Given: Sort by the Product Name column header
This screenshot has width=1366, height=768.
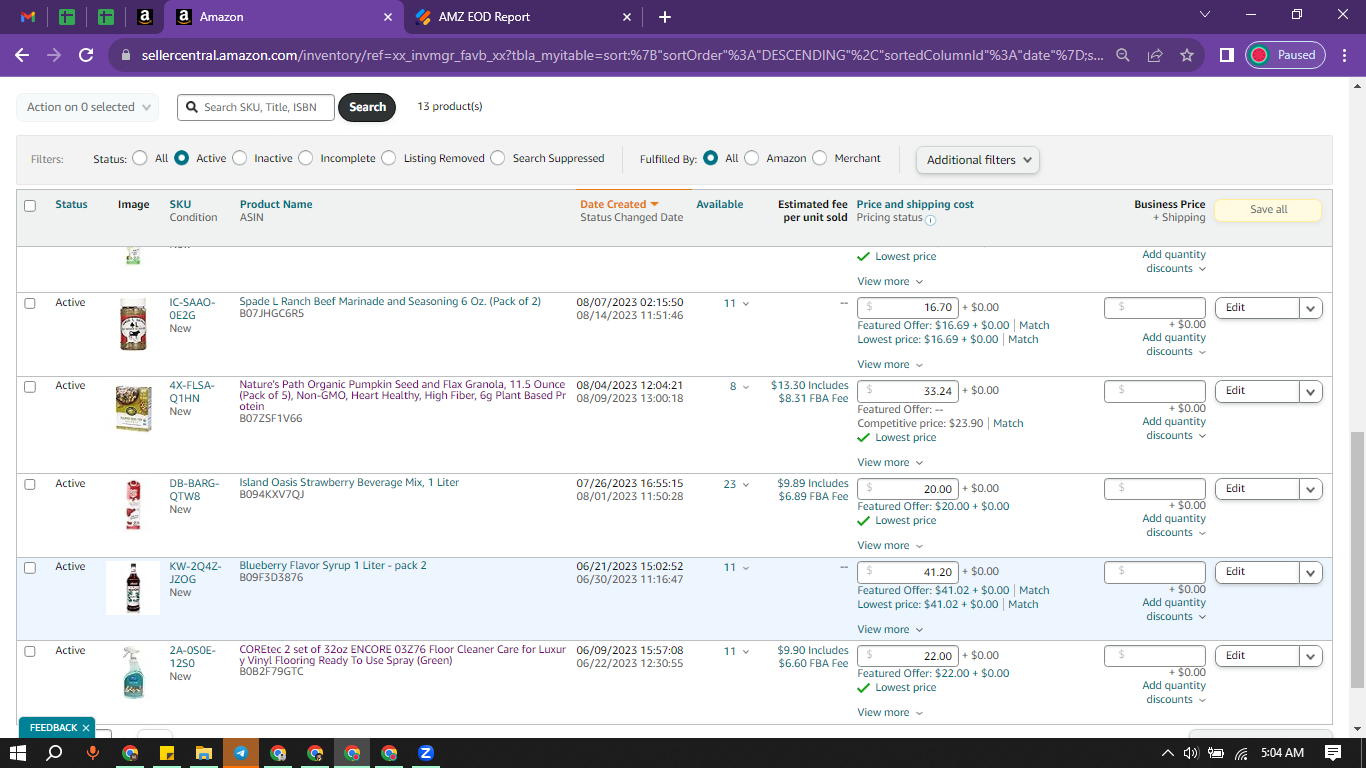Looking at the screenshot, I should point(276,204).
